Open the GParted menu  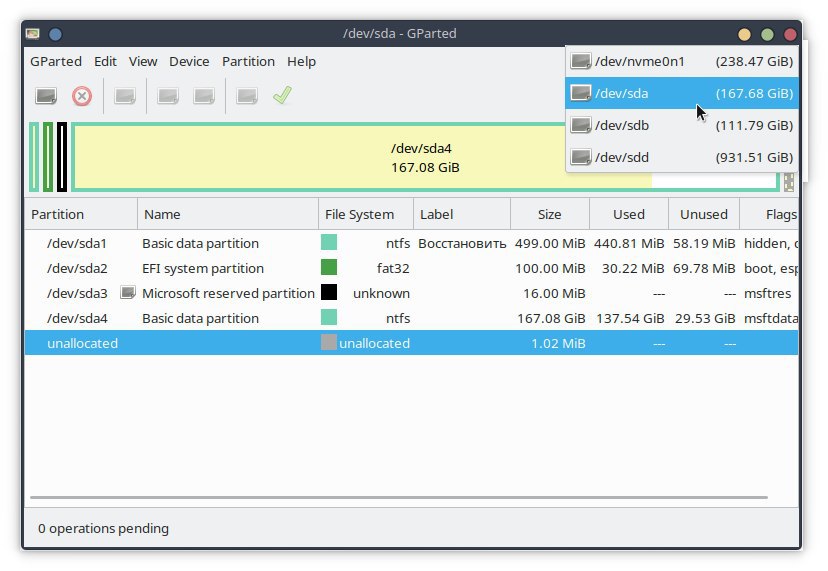pyautogui.click(x=56, y=61)
